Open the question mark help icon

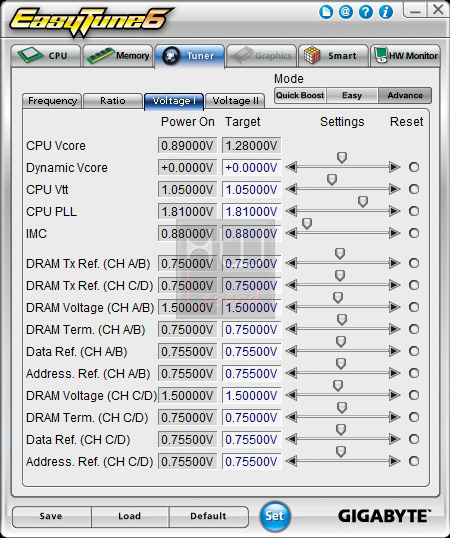coord(366,12)
